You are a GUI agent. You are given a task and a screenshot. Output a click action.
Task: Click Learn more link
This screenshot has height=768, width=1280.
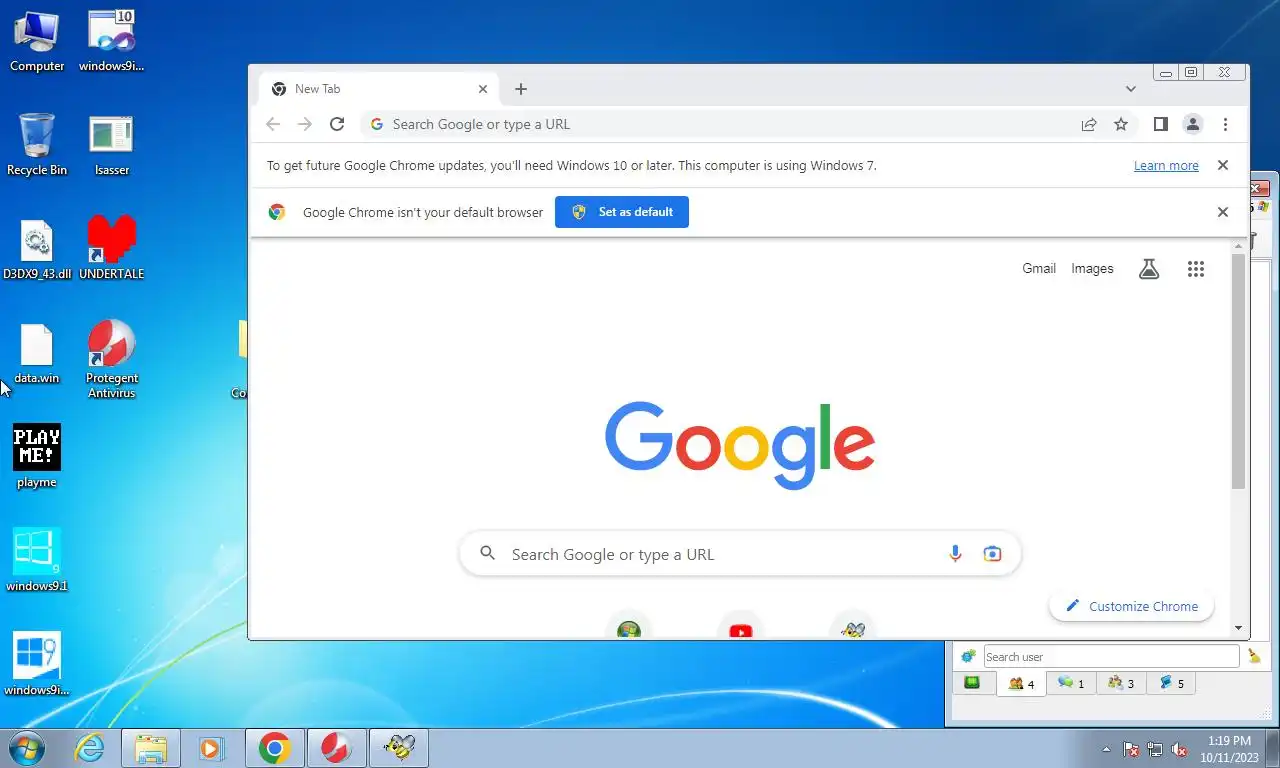(1166, 166)
